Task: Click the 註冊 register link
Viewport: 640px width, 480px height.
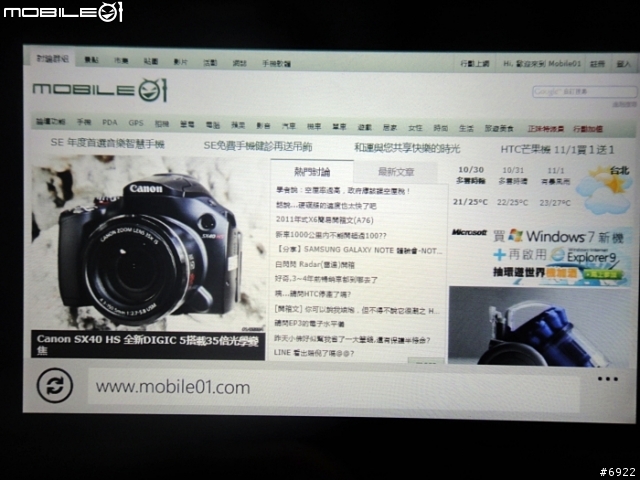Action: pyautogui.click(x=597, y=64)
